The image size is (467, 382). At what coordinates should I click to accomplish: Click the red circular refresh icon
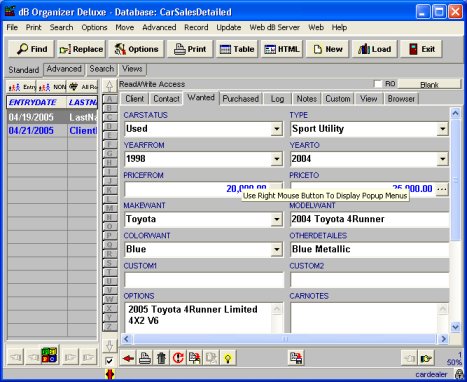pyautogui.click(x=178, y=358)
